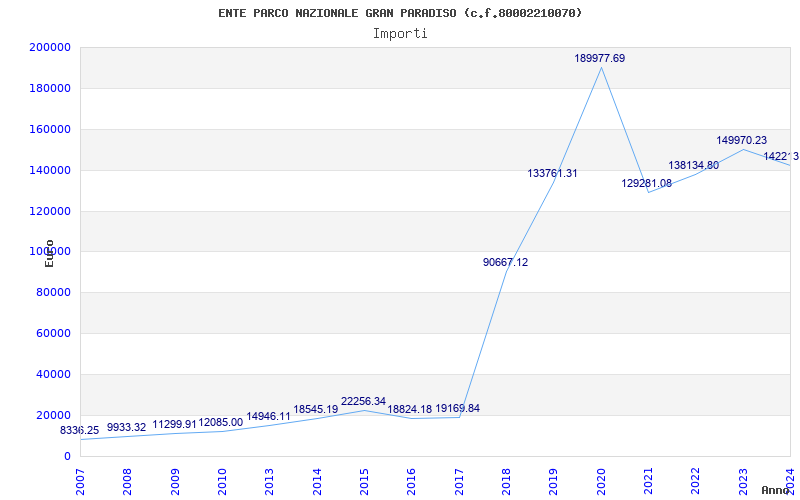Click the 2007 x-axis year label
This screenshot has height=500, width=800.
[80, 482]
